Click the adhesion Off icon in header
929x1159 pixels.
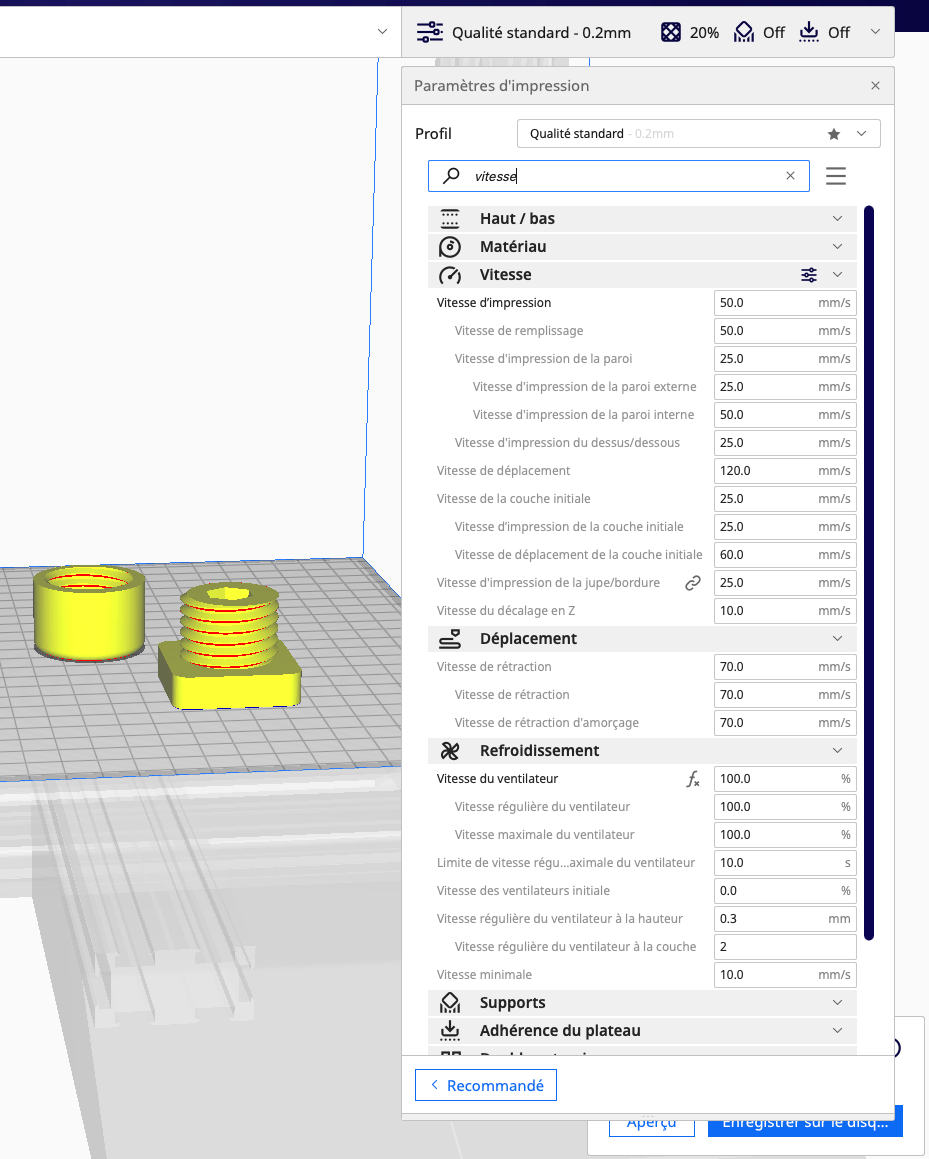[x=809, y=33]
